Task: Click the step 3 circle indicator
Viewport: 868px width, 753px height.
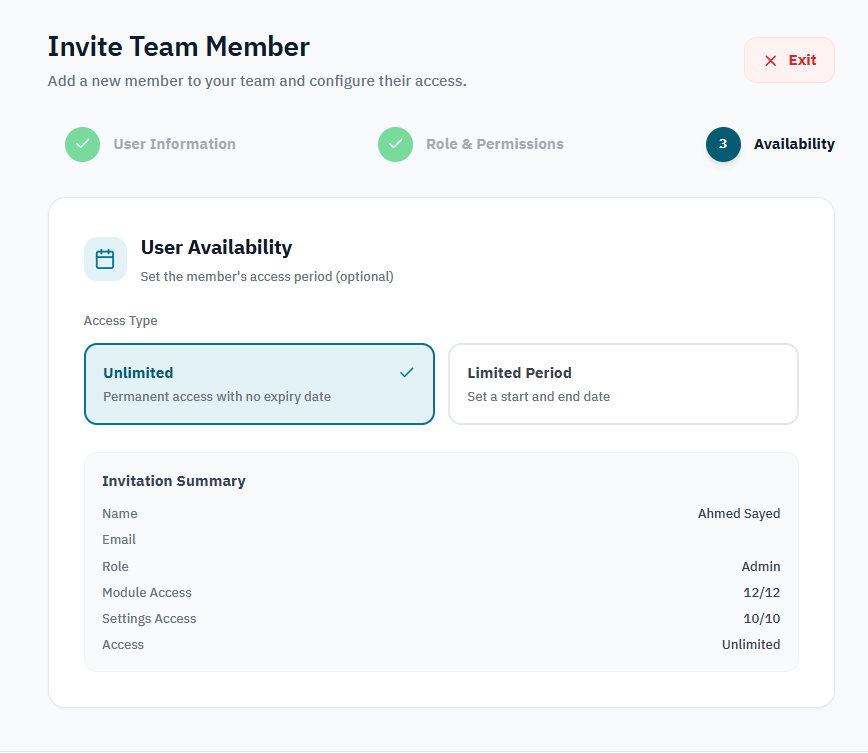Action: pos(723,144)
